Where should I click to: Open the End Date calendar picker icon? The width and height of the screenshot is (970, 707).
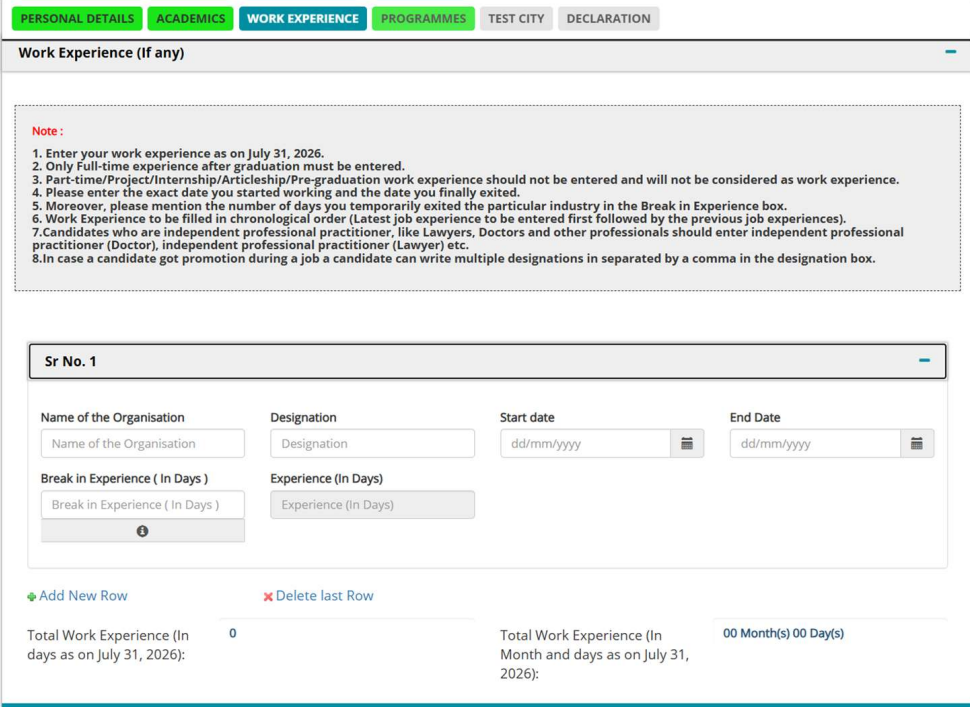tap(917, 443)
